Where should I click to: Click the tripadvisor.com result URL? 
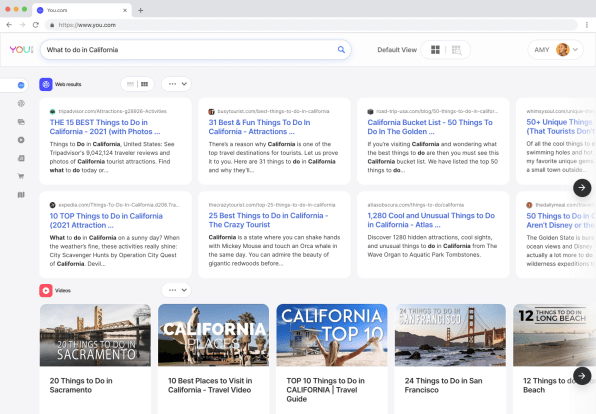(113, 111)
